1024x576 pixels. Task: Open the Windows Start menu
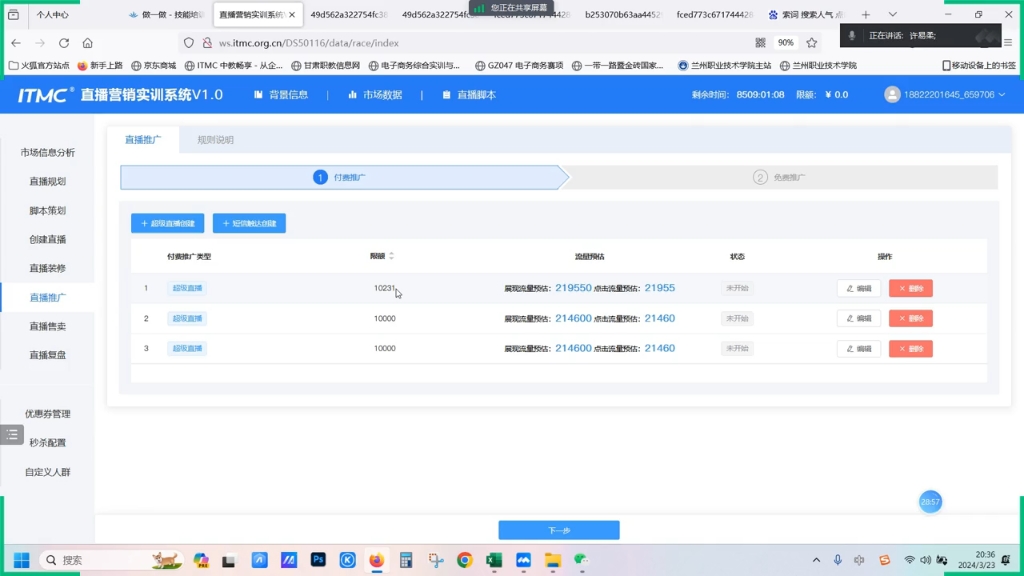(22, 560)
